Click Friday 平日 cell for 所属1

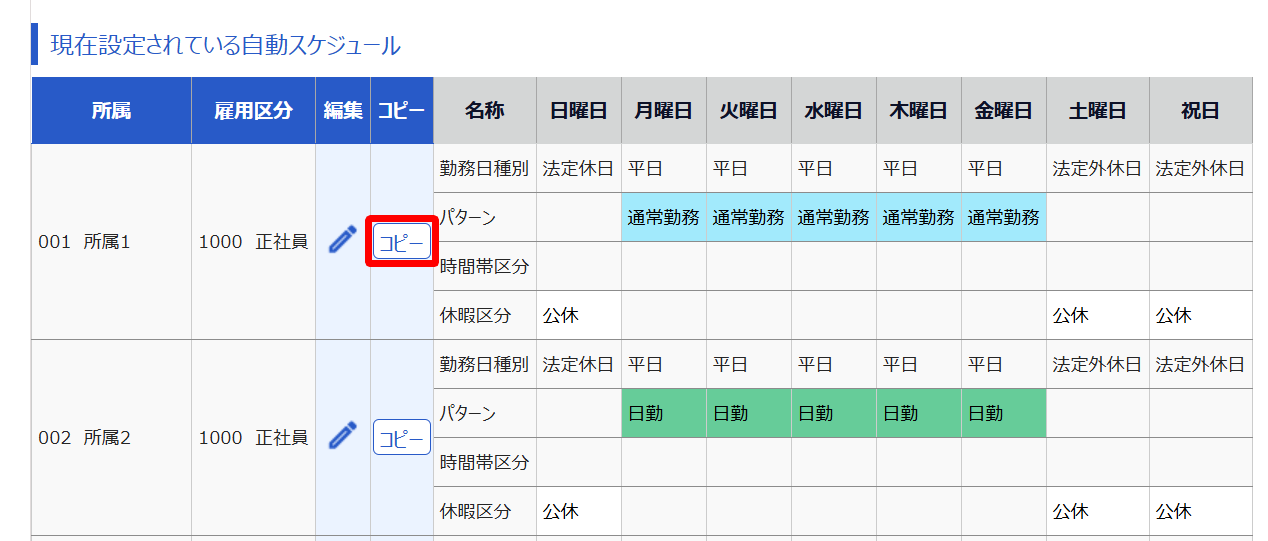coord(1004,169)
